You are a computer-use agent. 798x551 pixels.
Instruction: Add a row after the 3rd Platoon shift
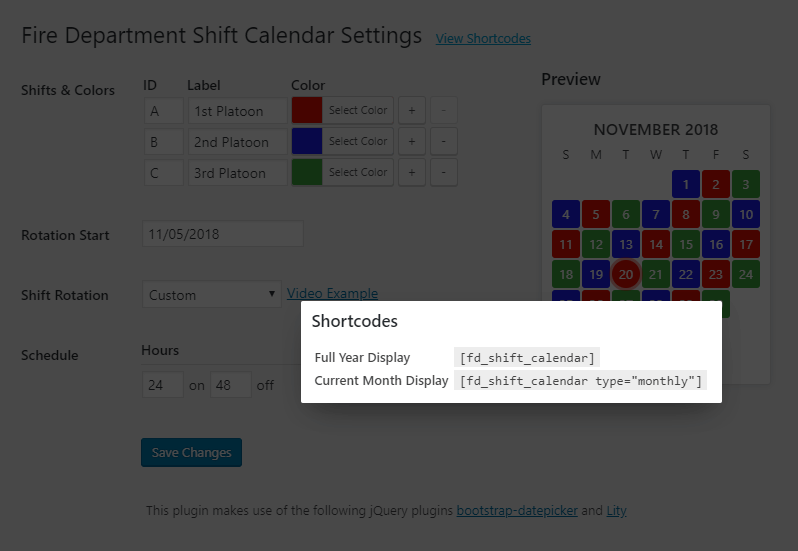click(412, 172)
